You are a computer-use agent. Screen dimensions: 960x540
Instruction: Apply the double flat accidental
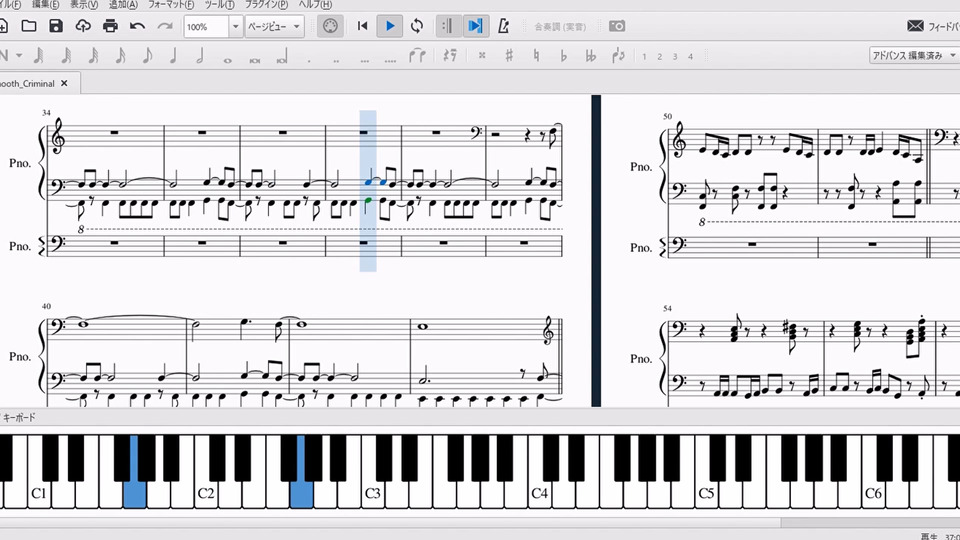tap(590, 56)
